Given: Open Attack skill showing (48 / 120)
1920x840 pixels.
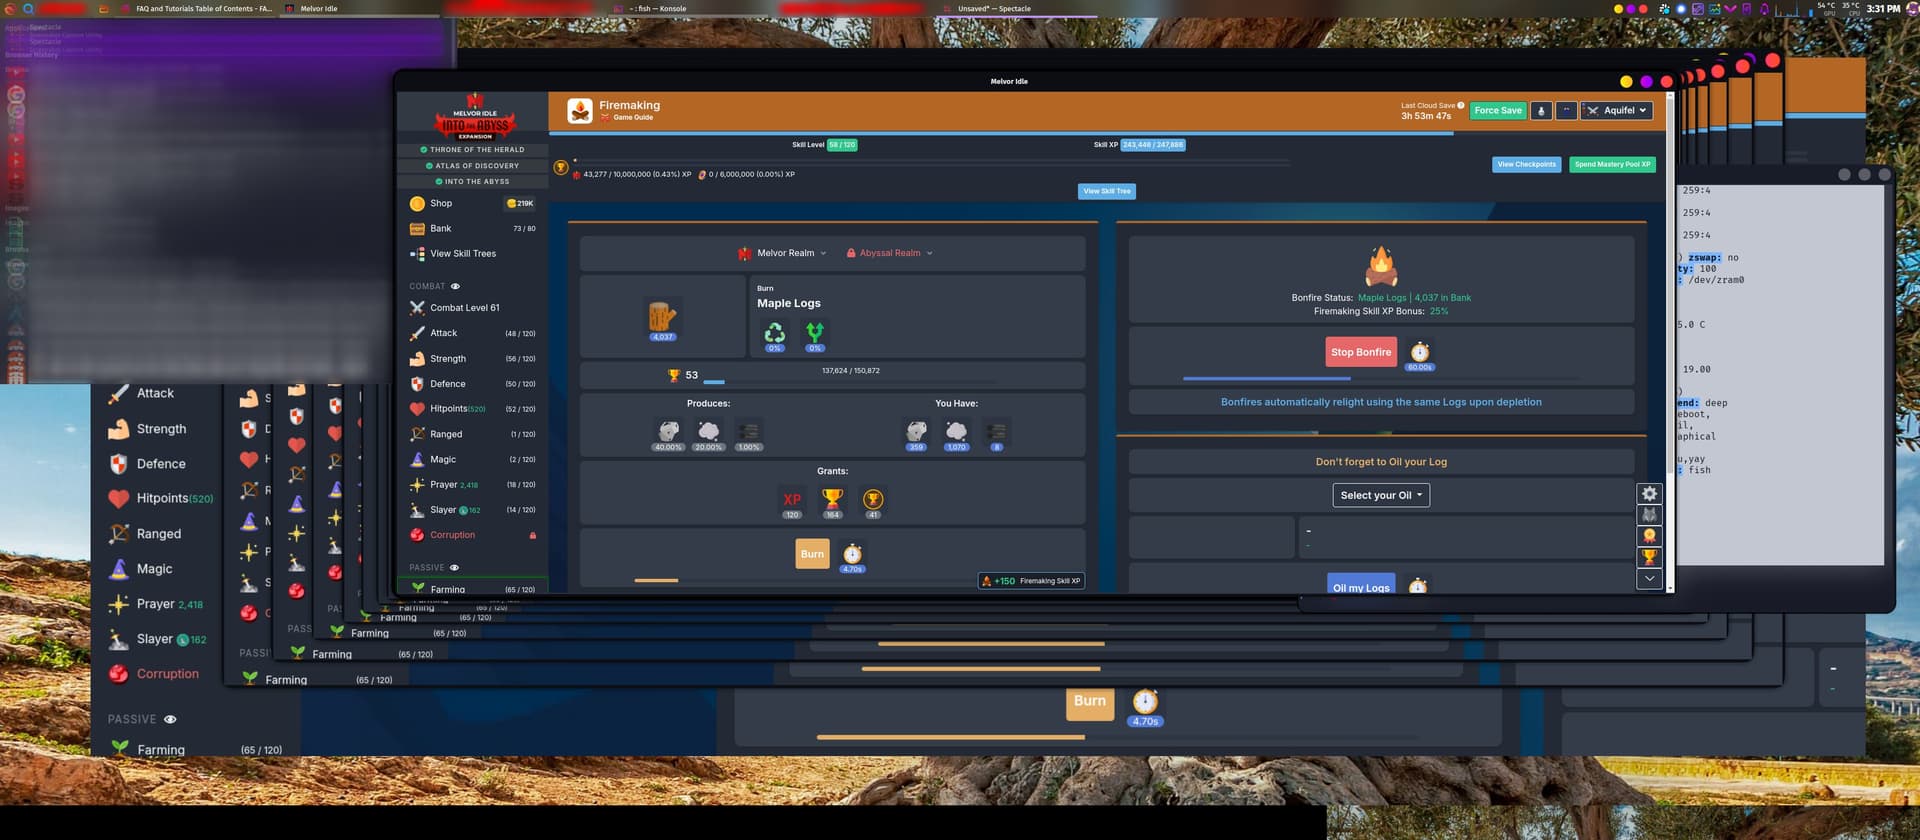Looking at the screenshot, I should coord(472,333).
